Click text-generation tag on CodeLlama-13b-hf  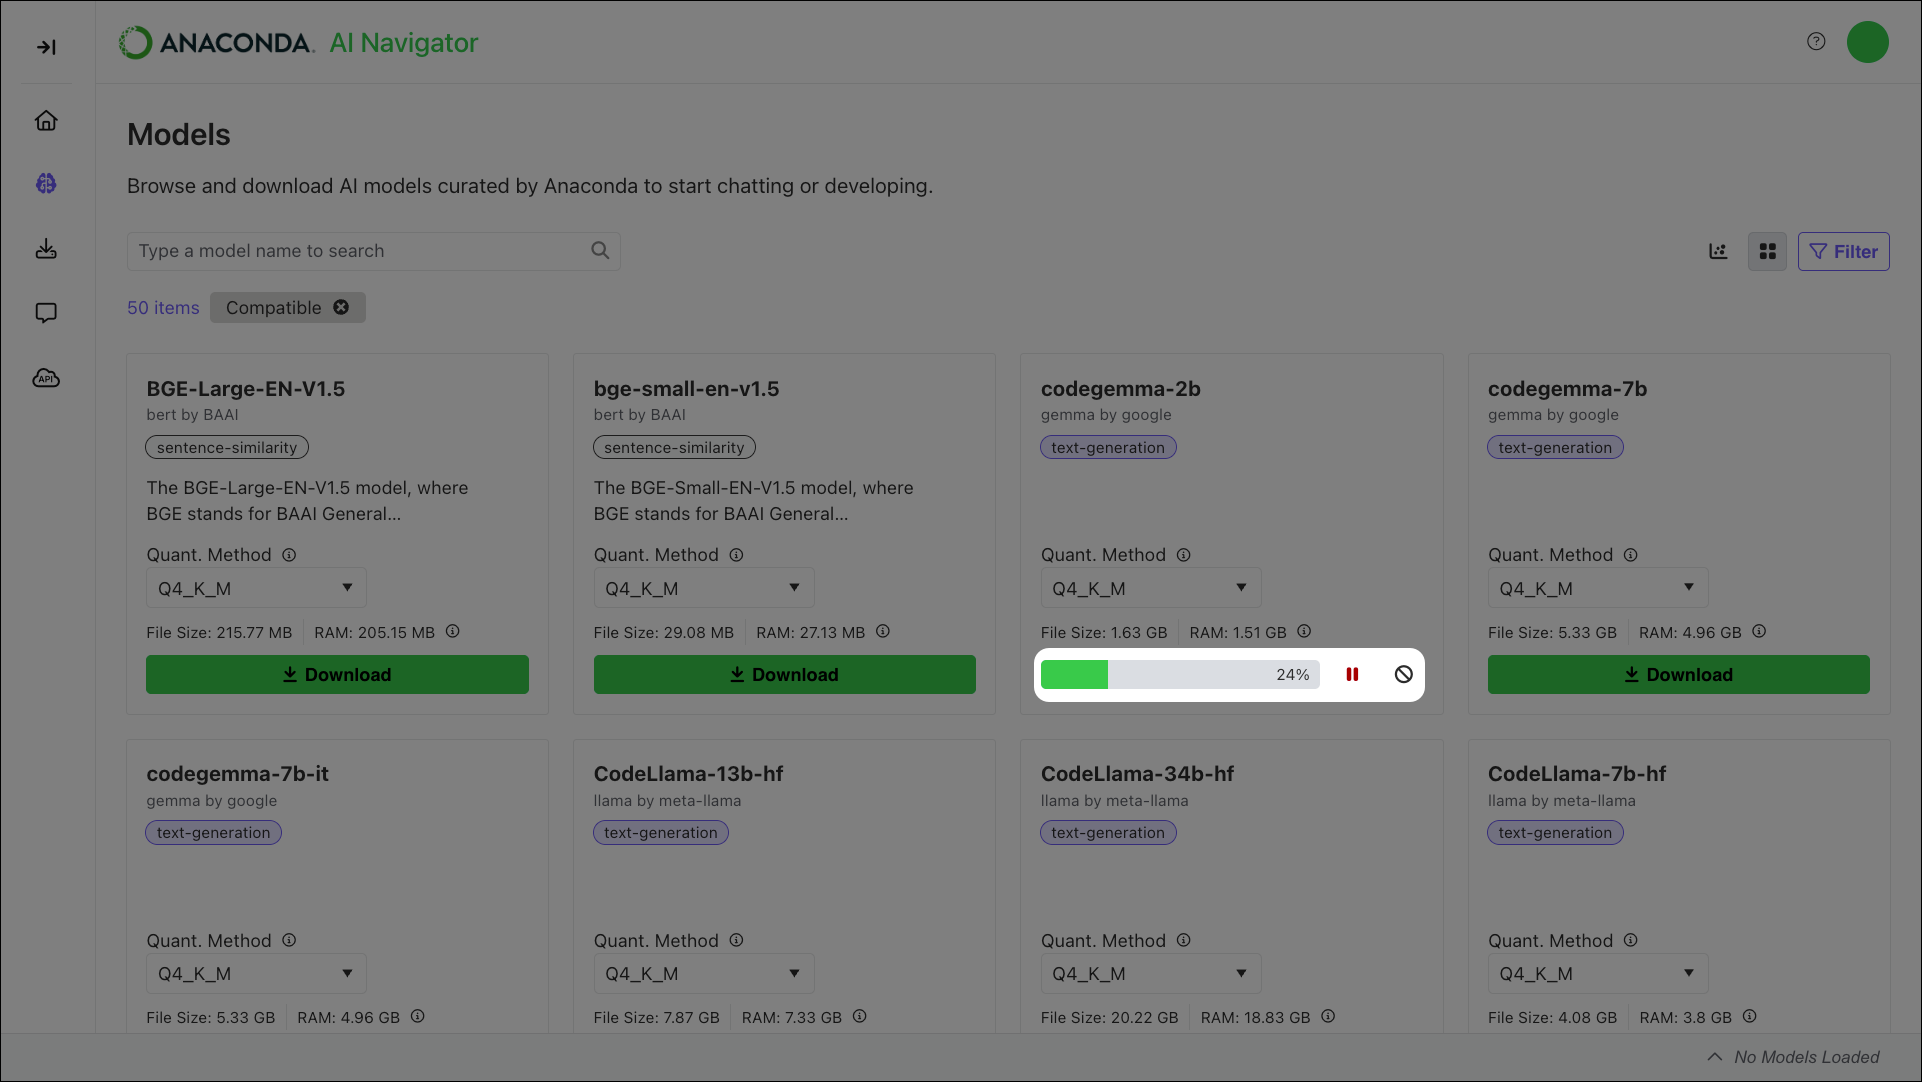coord(661,832)
